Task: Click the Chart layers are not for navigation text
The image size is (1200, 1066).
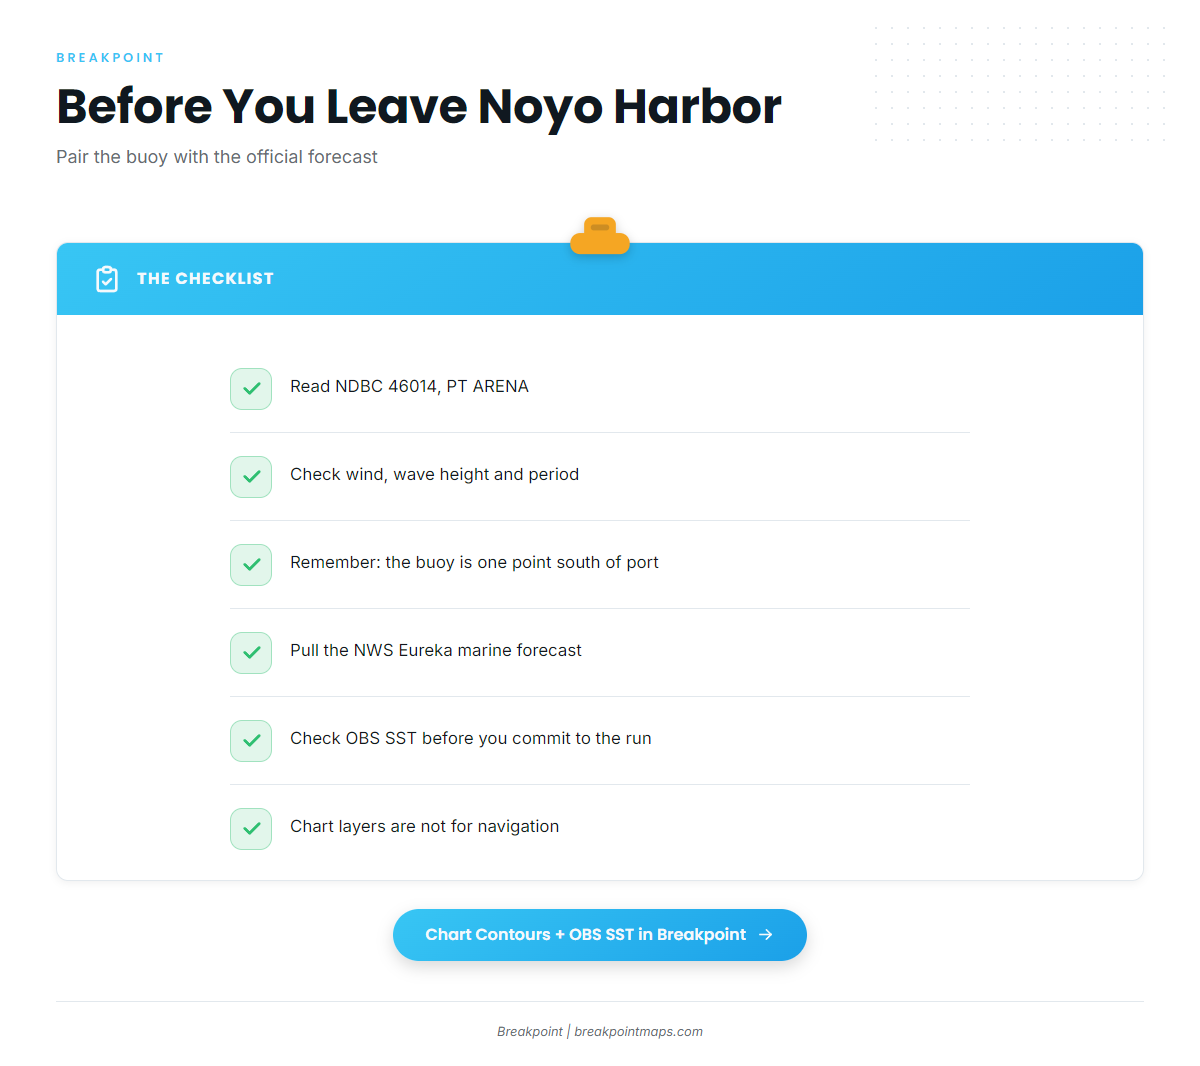Action: [x=425, y=827]
